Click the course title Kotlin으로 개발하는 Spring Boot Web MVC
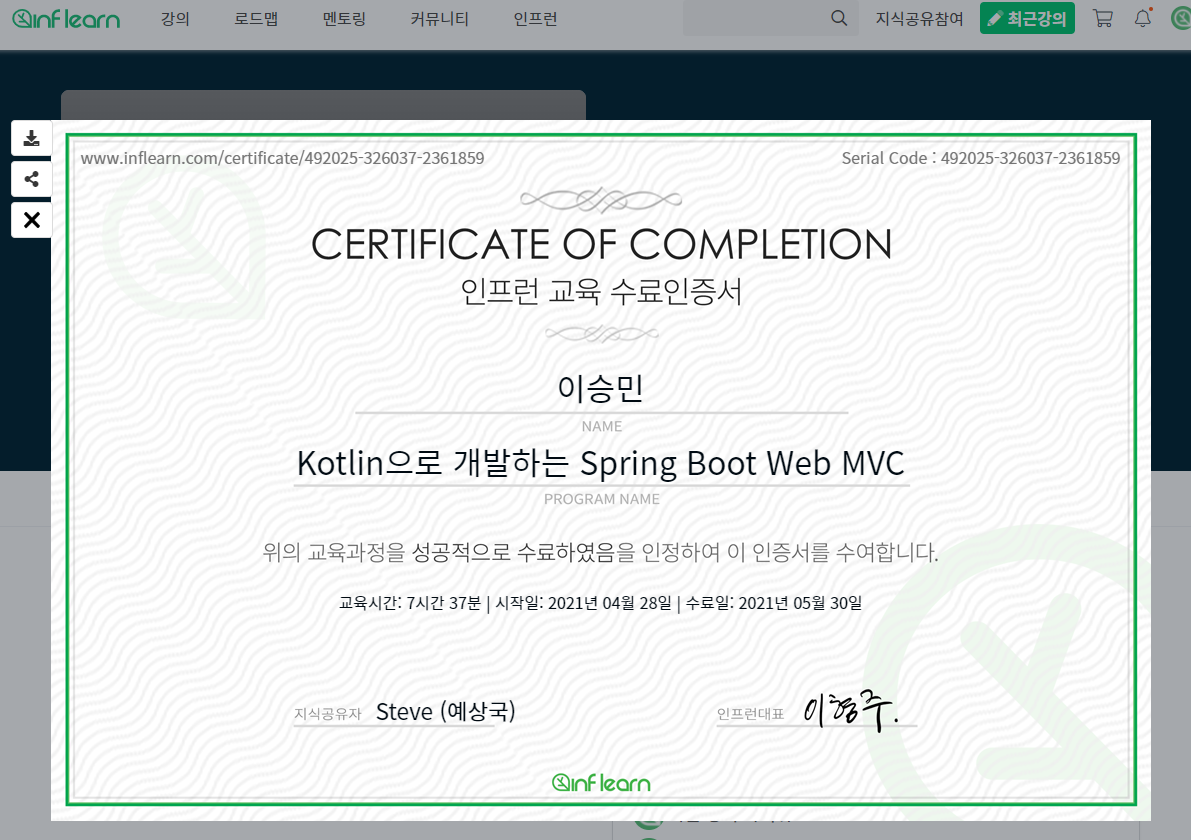 click(601, 463)
